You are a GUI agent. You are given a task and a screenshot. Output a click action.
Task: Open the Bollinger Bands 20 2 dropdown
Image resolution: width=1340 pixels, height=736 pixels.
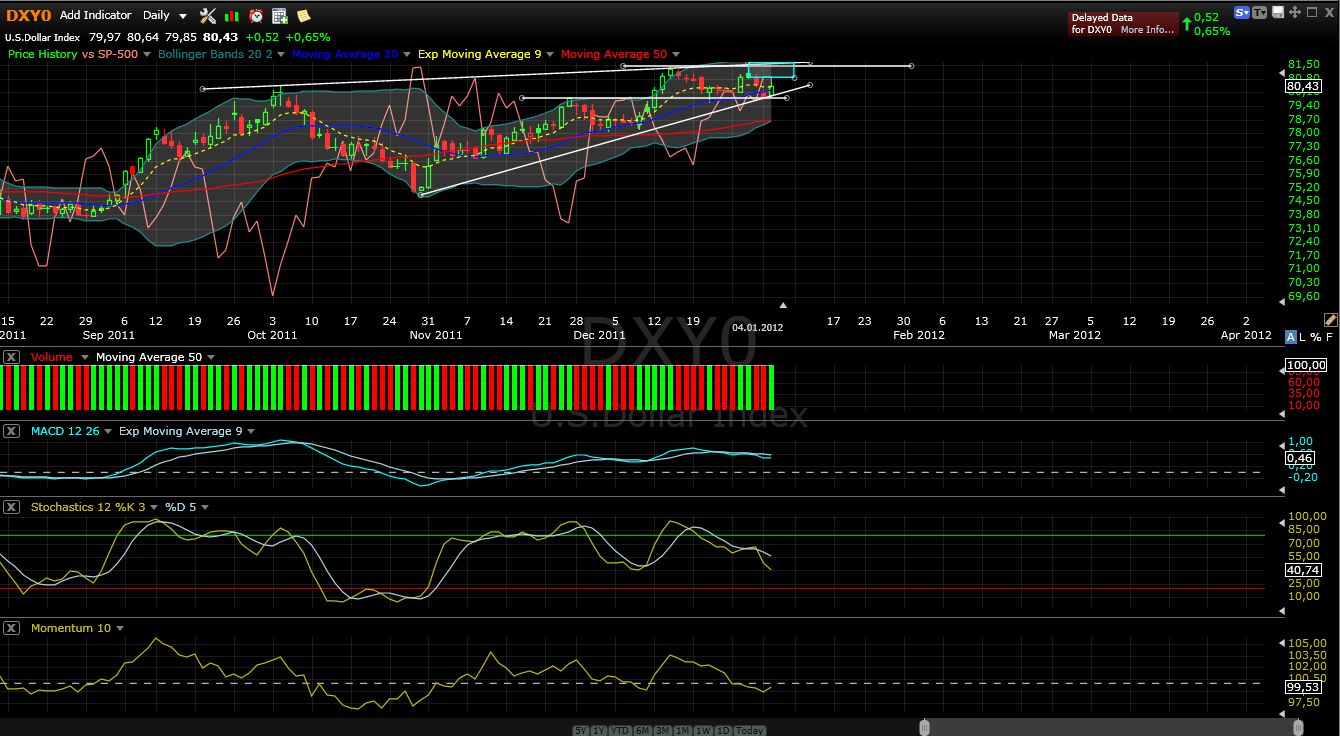pos(281,54)
